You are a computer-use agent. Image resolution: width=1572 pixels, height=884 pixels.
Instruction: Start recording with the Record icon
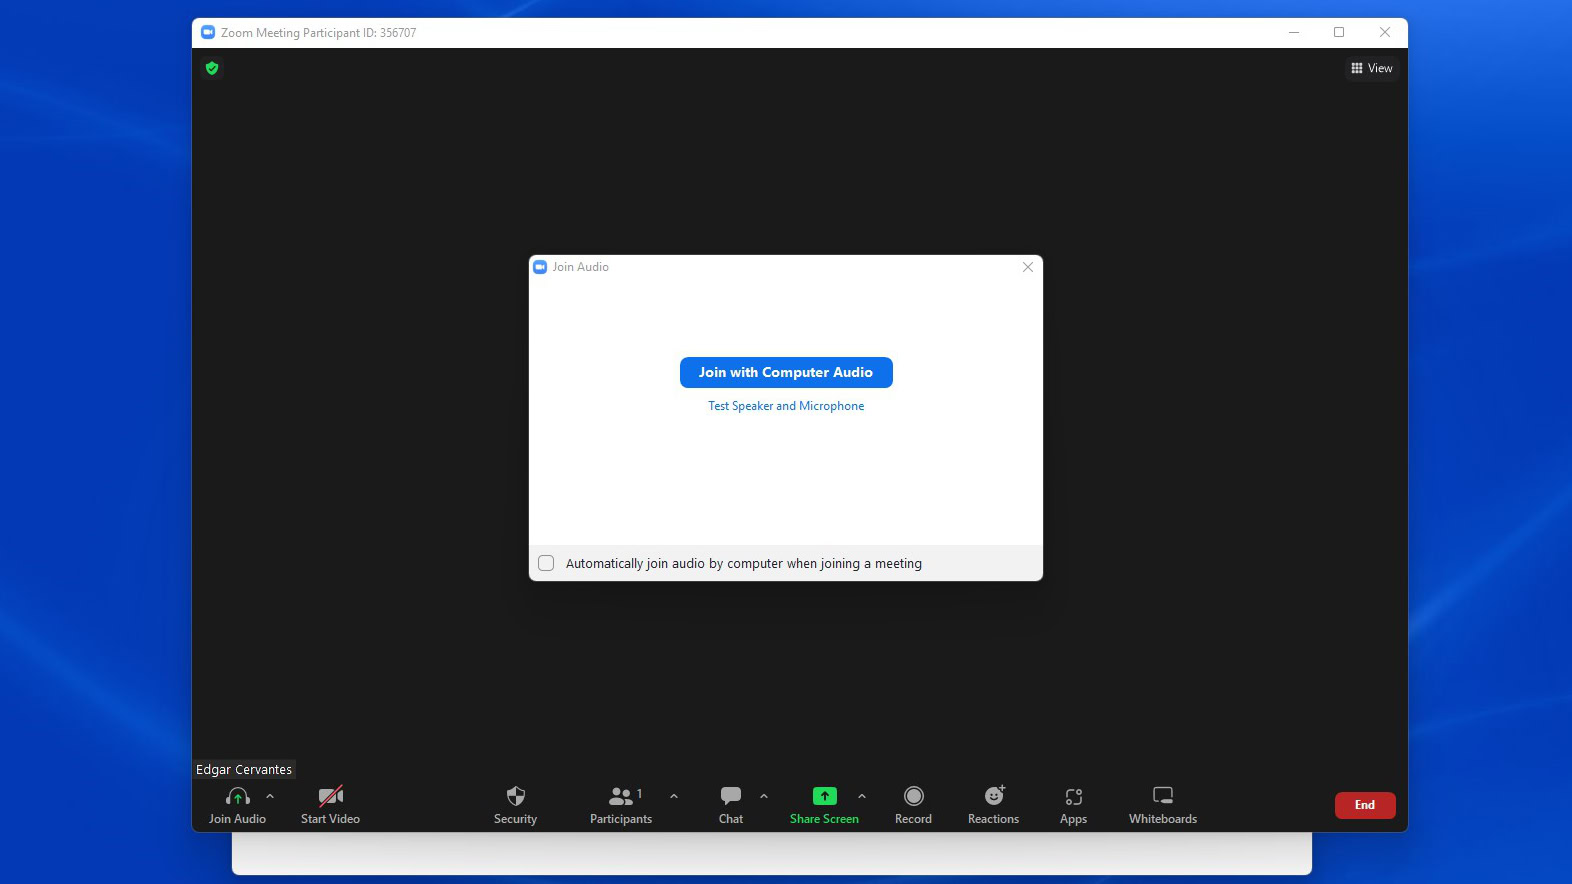914,796
